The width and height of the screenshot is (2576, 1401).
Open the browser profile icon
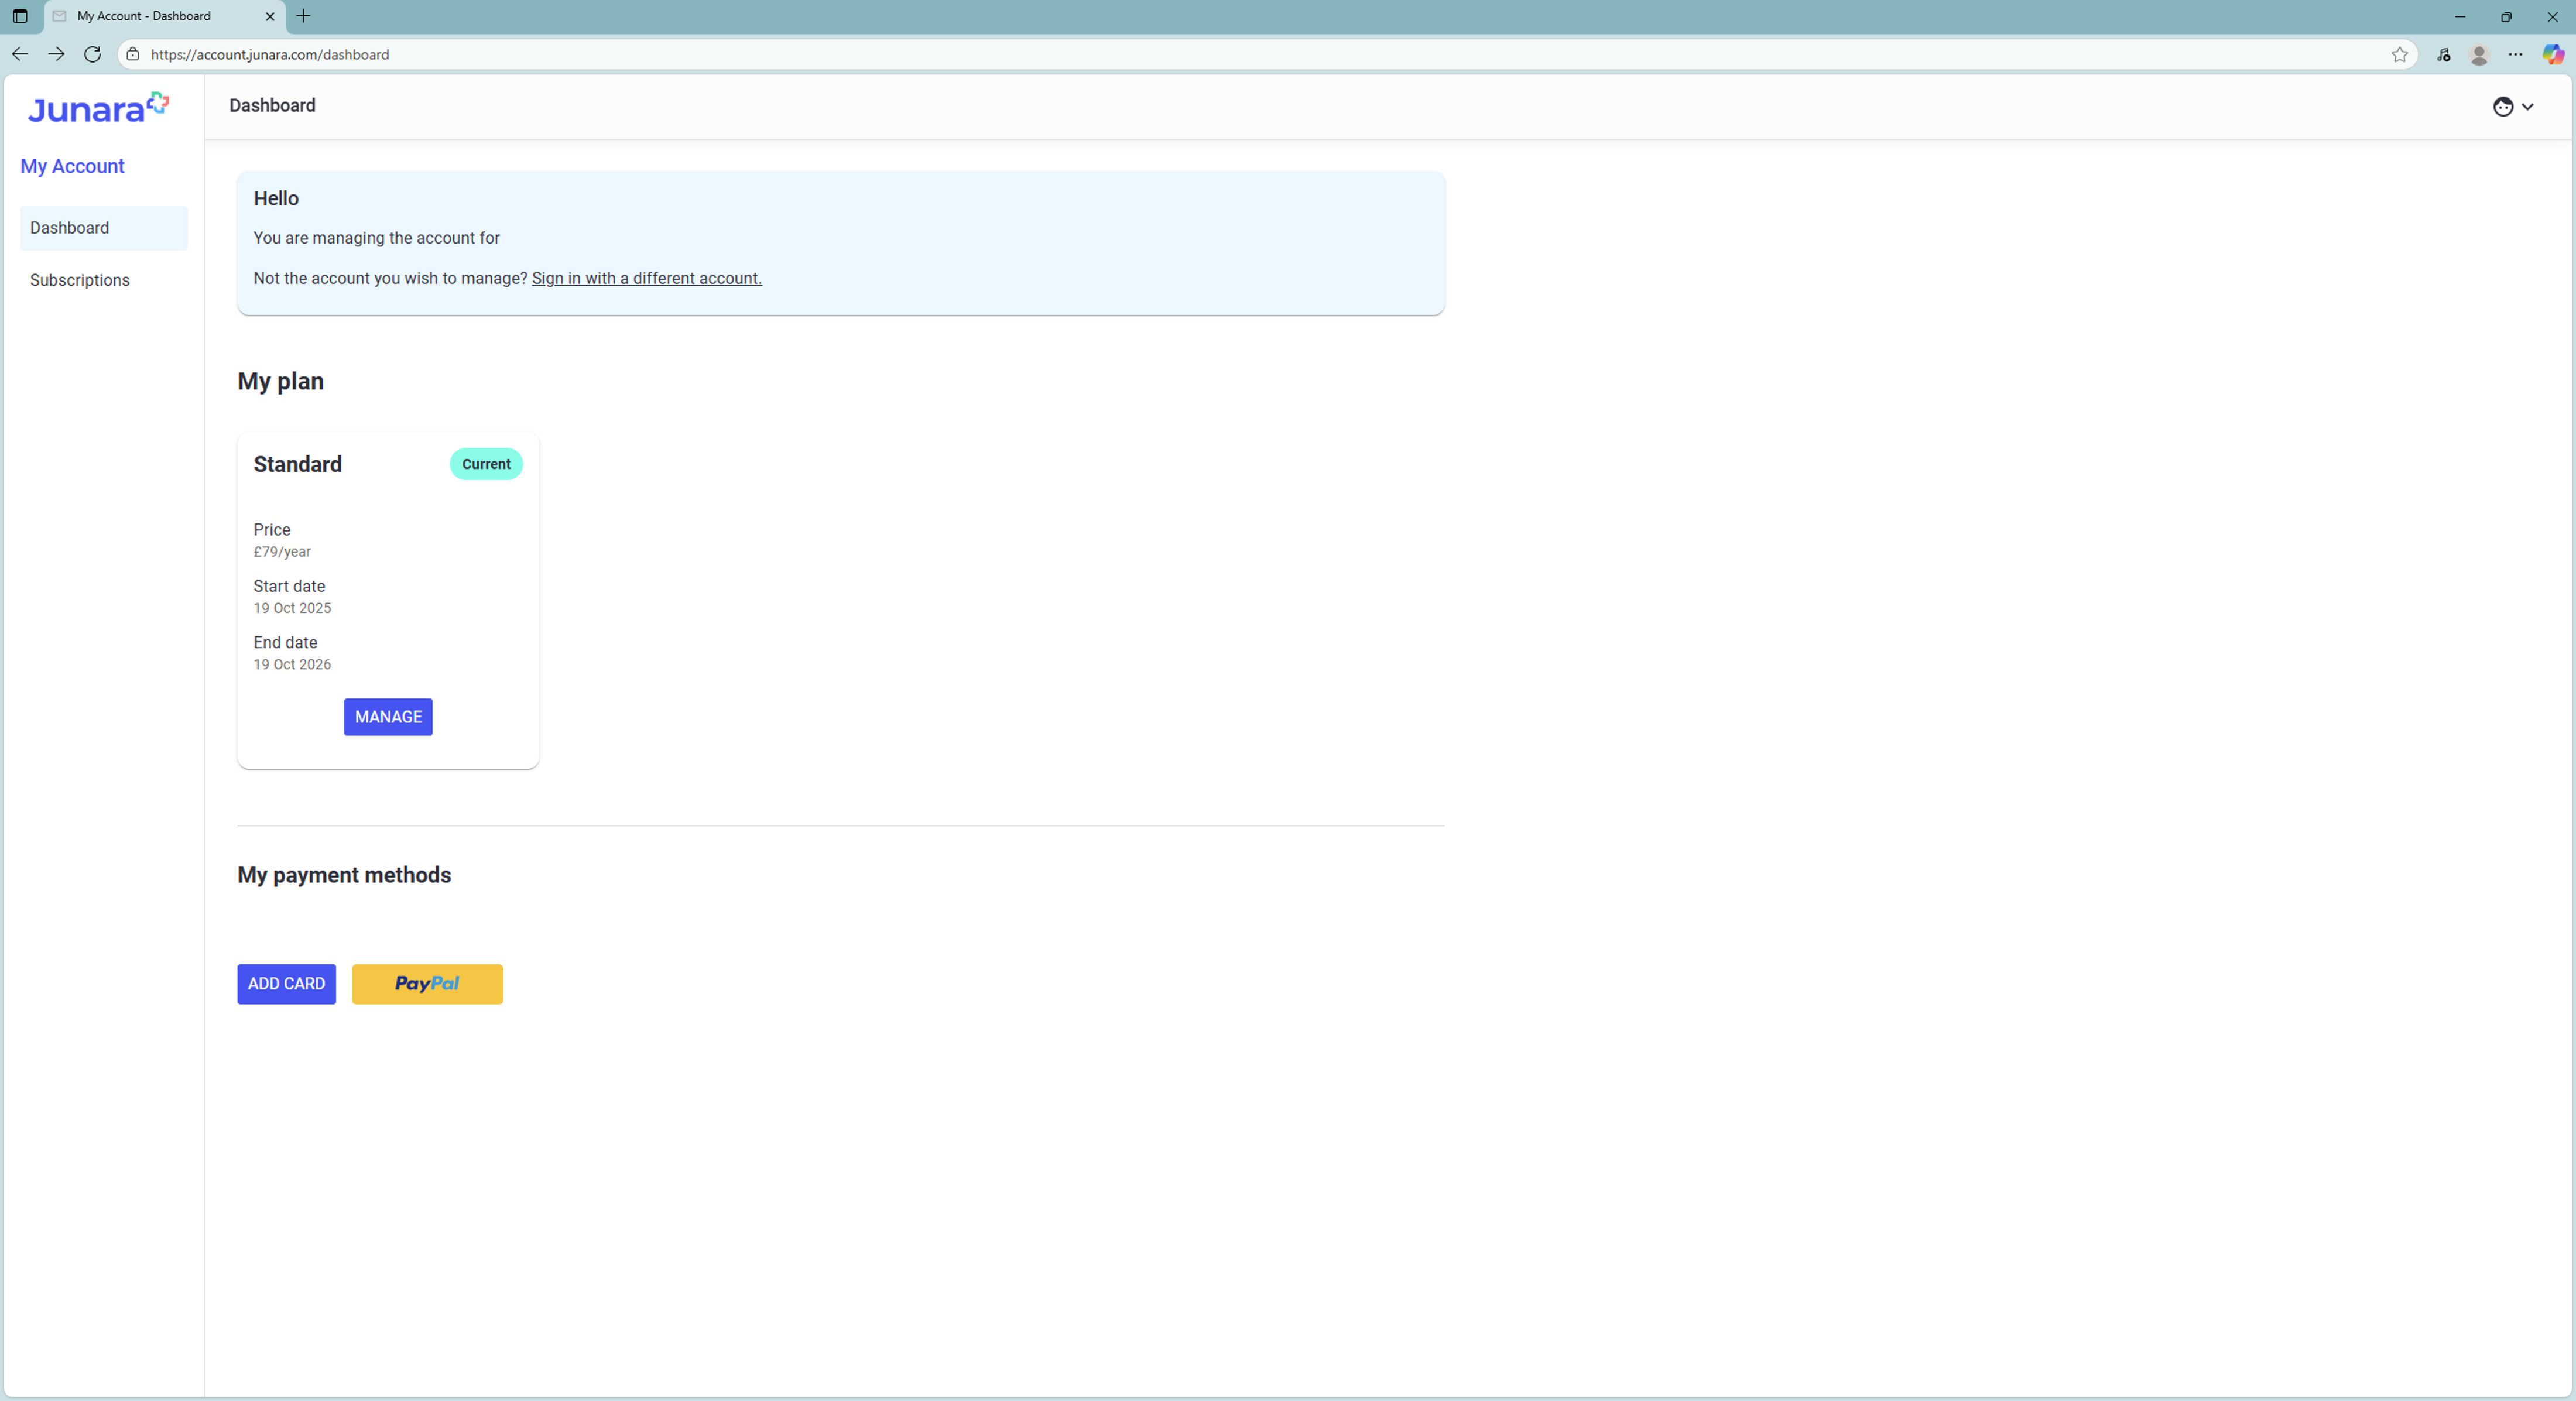[x=2479, y=54]
